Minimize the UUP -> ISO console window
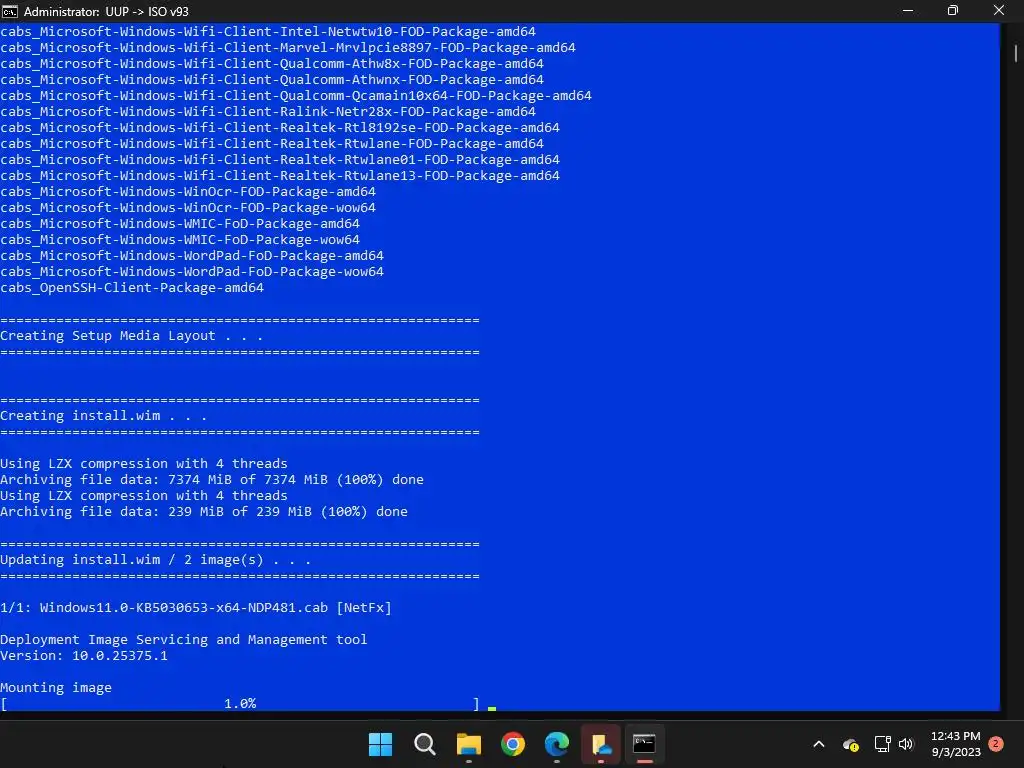The image size is (1024, 768). [907, 10]
